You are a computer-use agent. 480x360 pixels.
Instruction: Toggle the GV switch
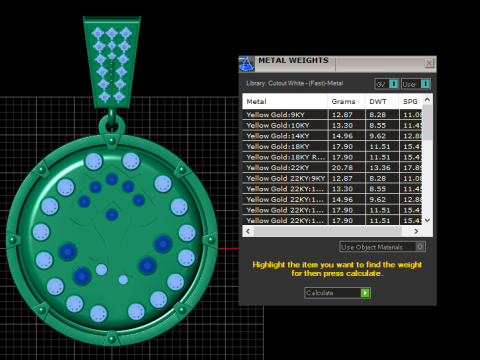coord(387,84)
